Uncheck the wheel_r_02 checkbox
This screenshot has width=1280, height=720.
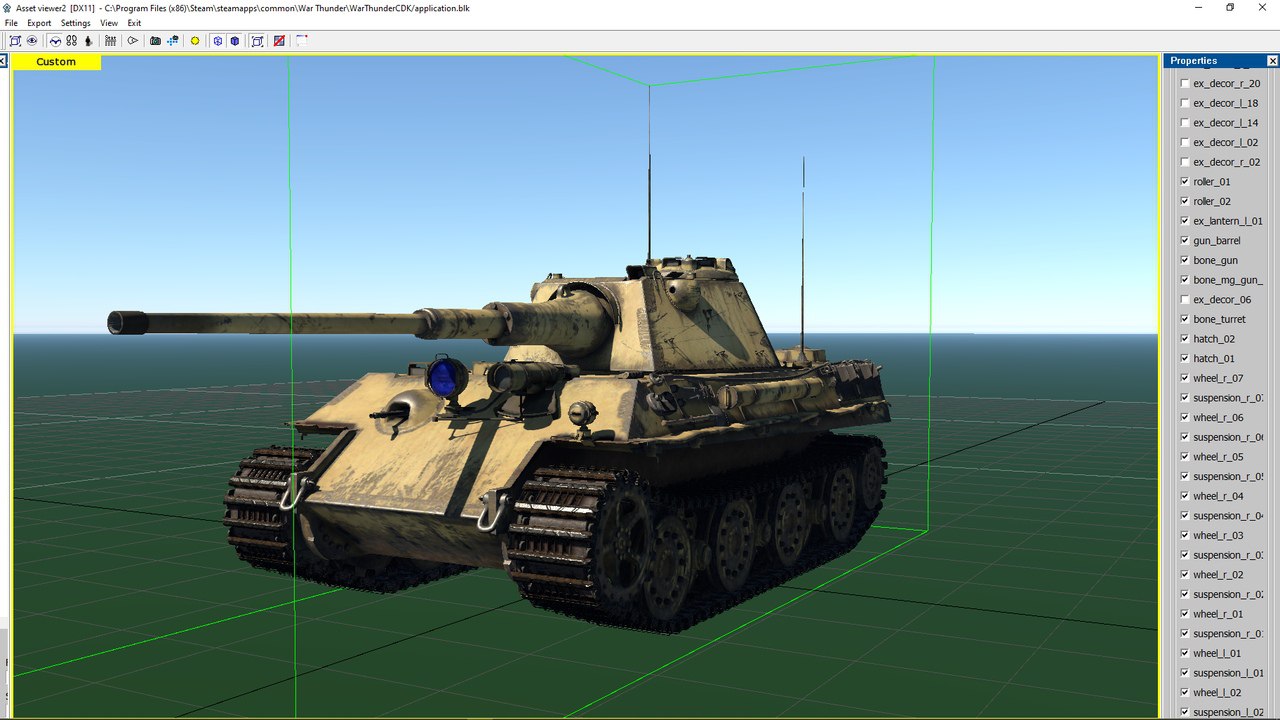[x=1185, y=575]
